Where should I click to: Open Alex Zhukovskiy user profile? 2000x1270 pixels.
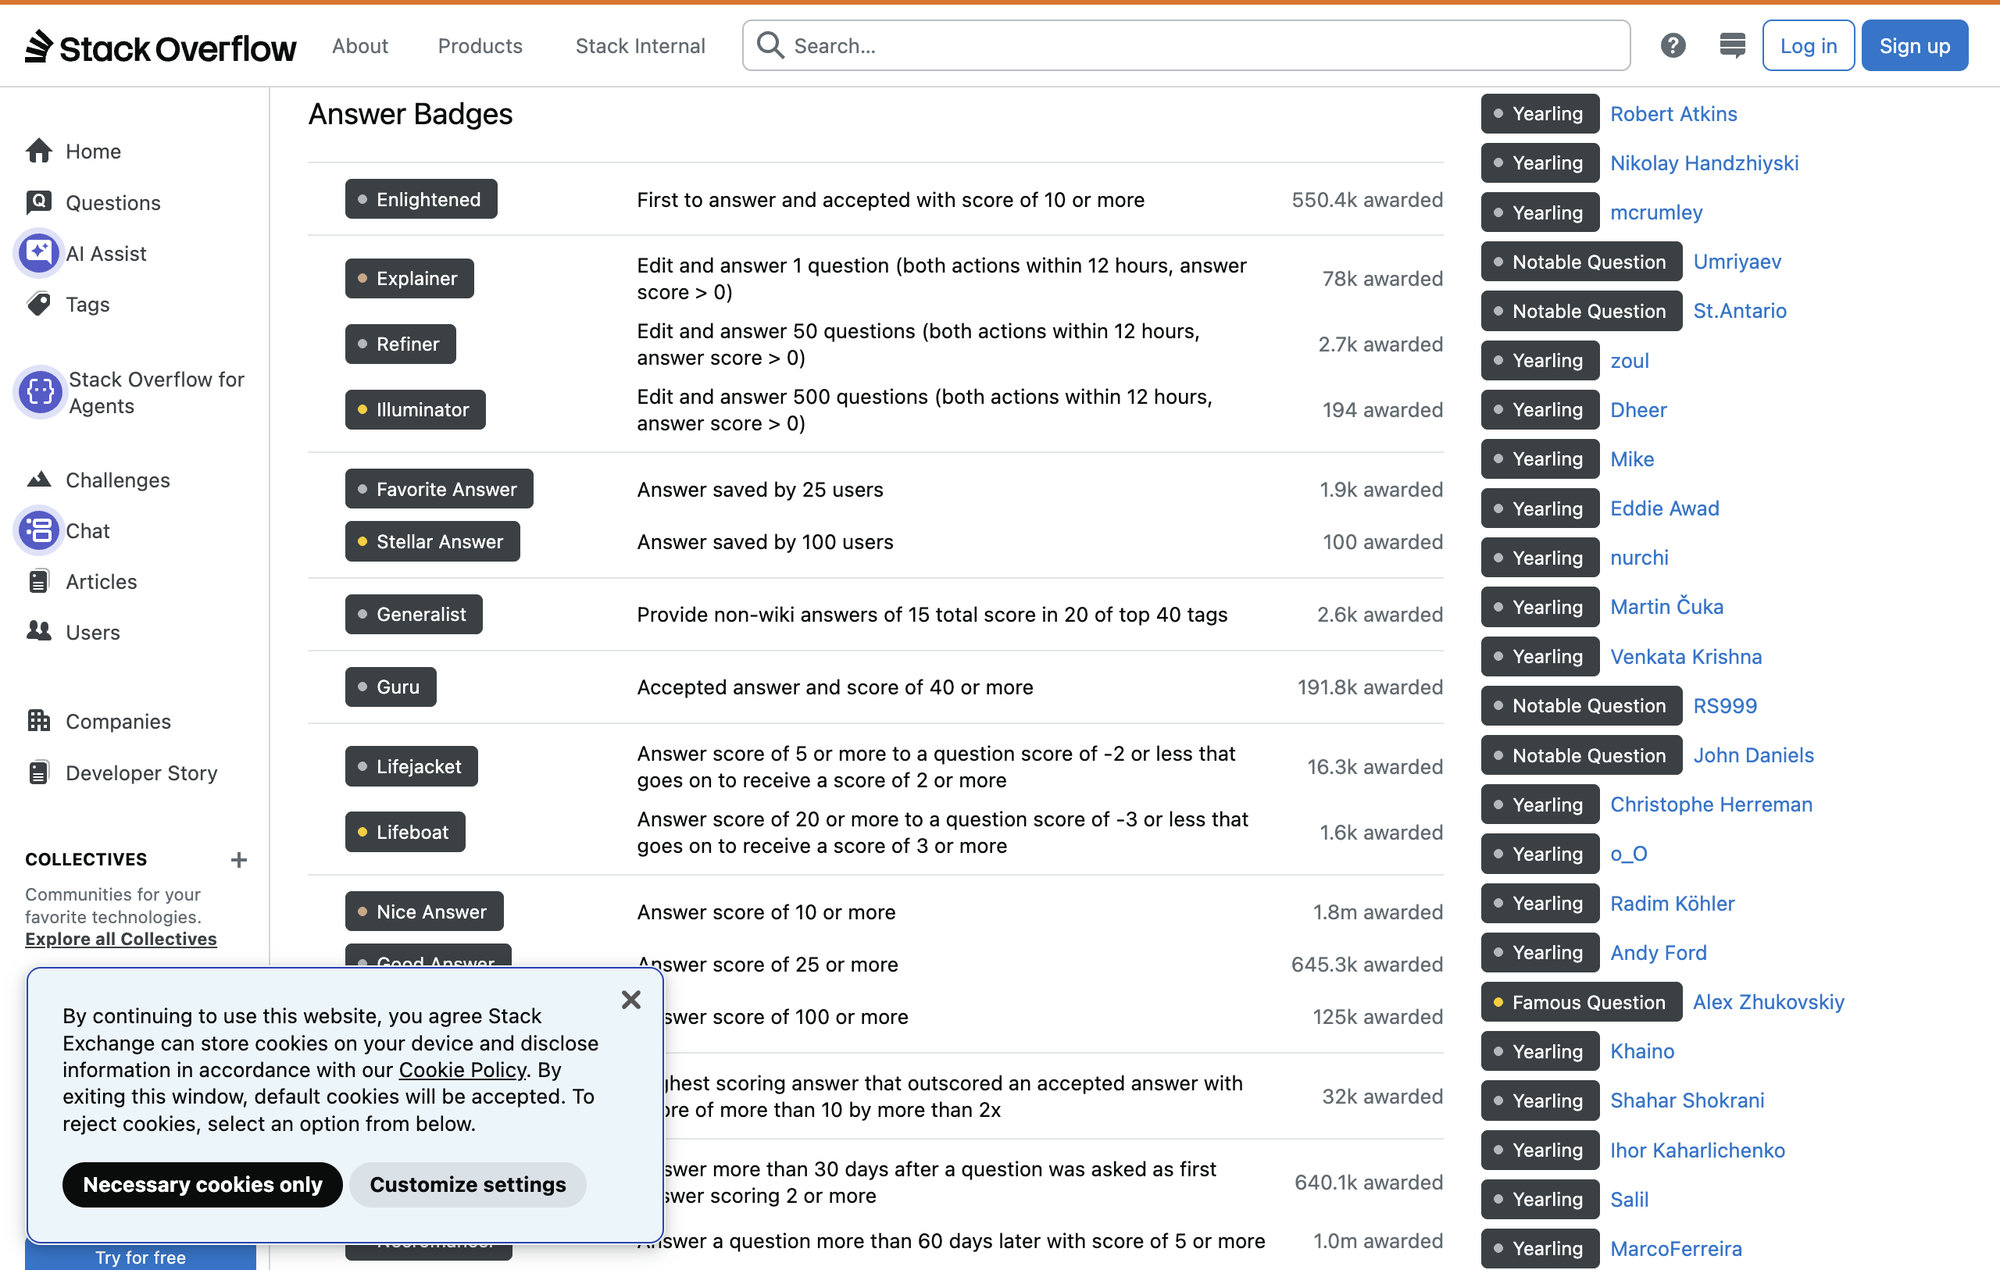[1768, 1002]
